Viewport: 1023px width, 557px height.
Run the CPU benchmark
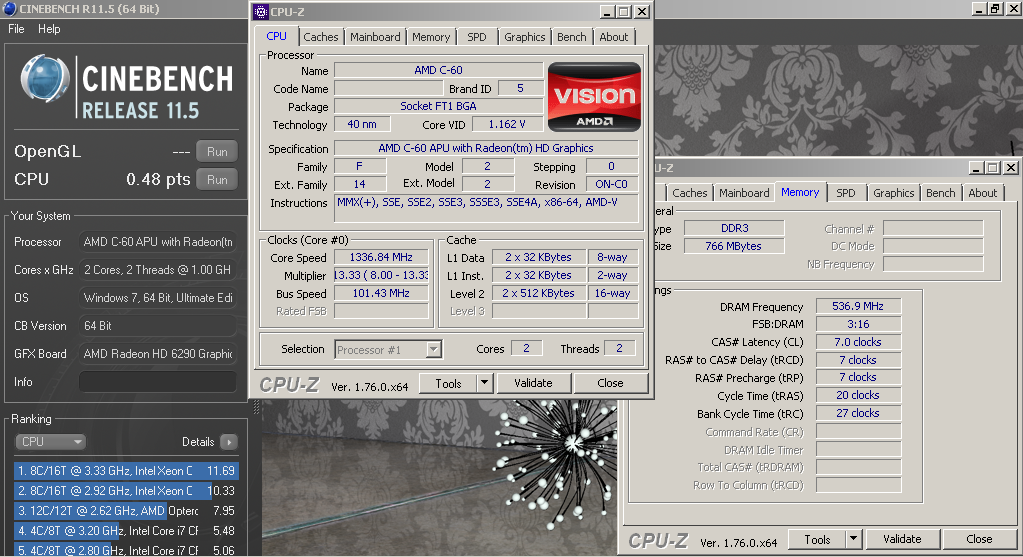(x=217, y=179)
